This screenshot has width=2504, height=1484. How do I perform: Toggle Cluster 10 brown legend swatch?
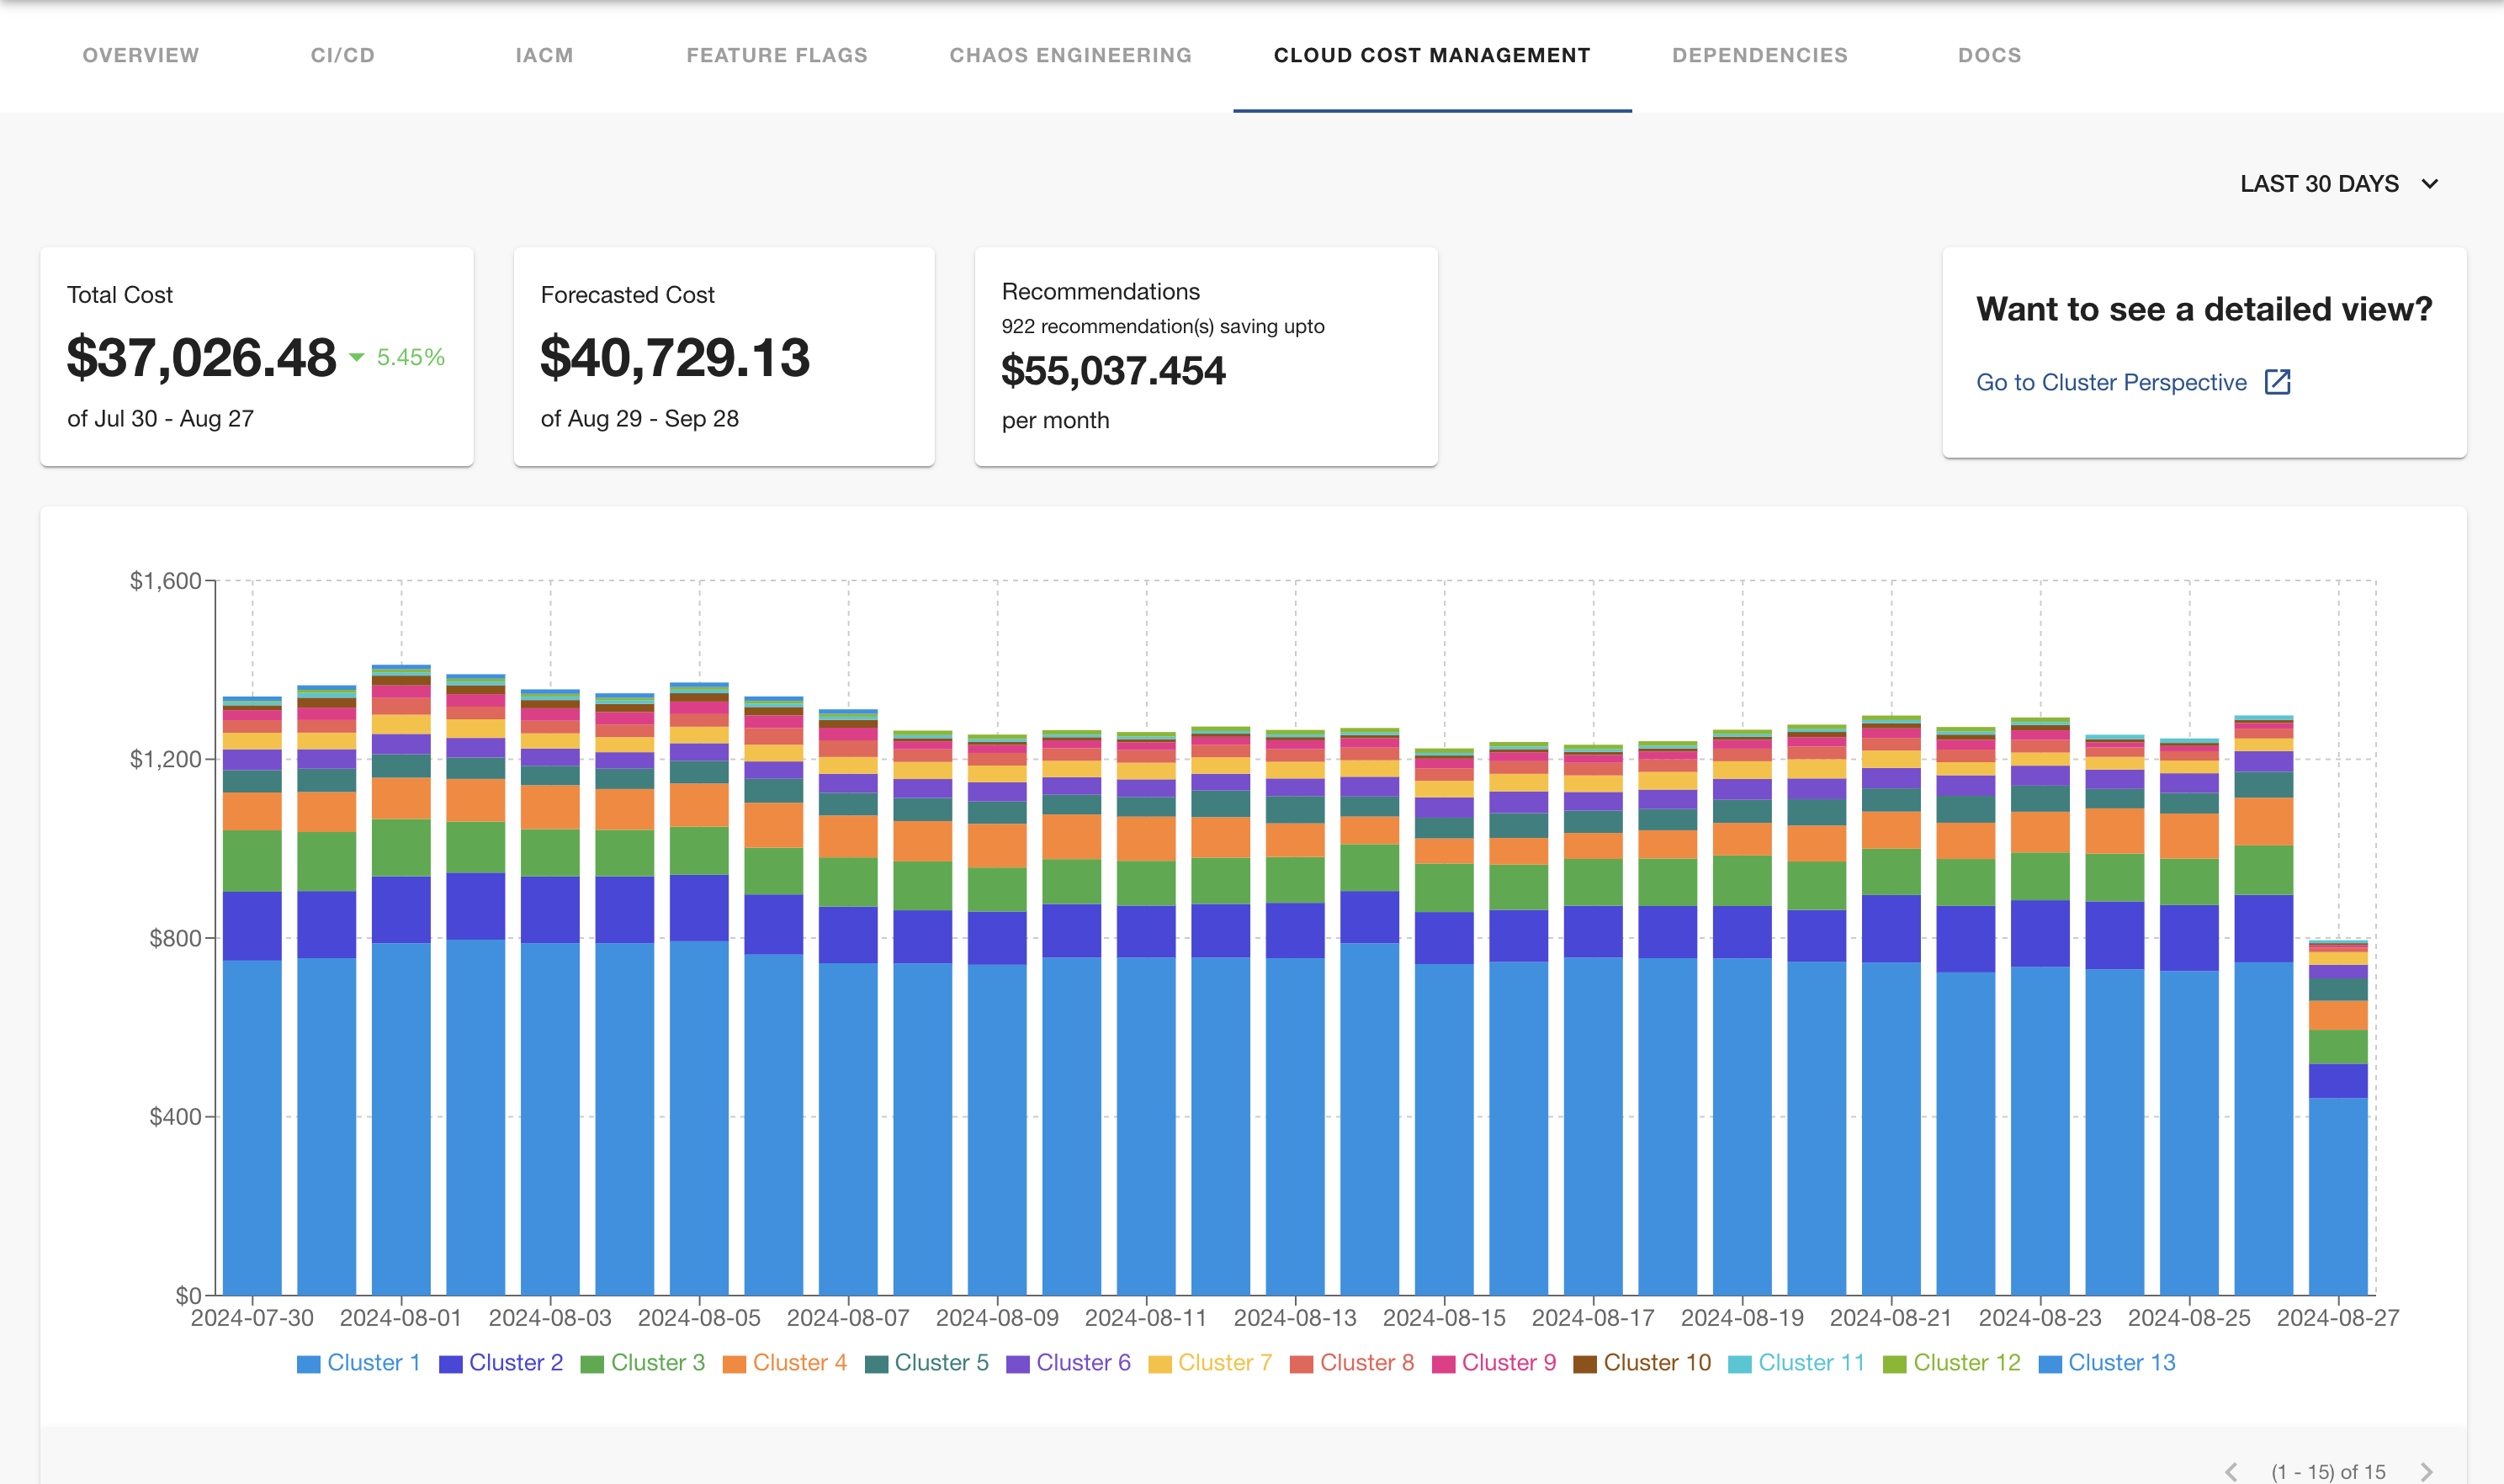(x=1584, y=1364)
